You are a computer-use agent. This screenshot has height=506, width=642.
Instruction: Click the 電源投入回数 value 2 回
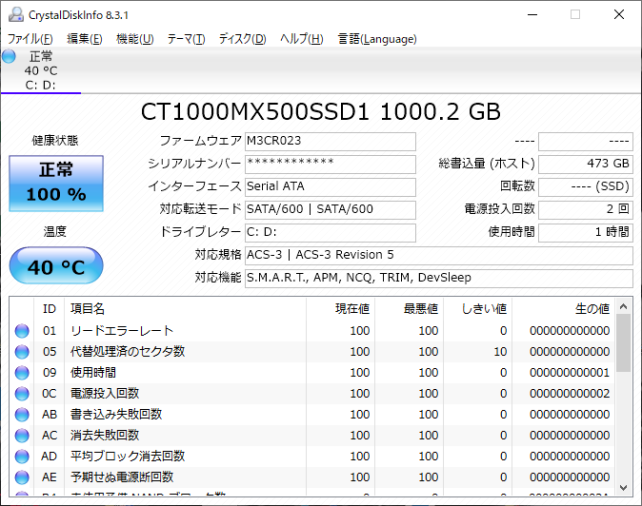[585, 210]
